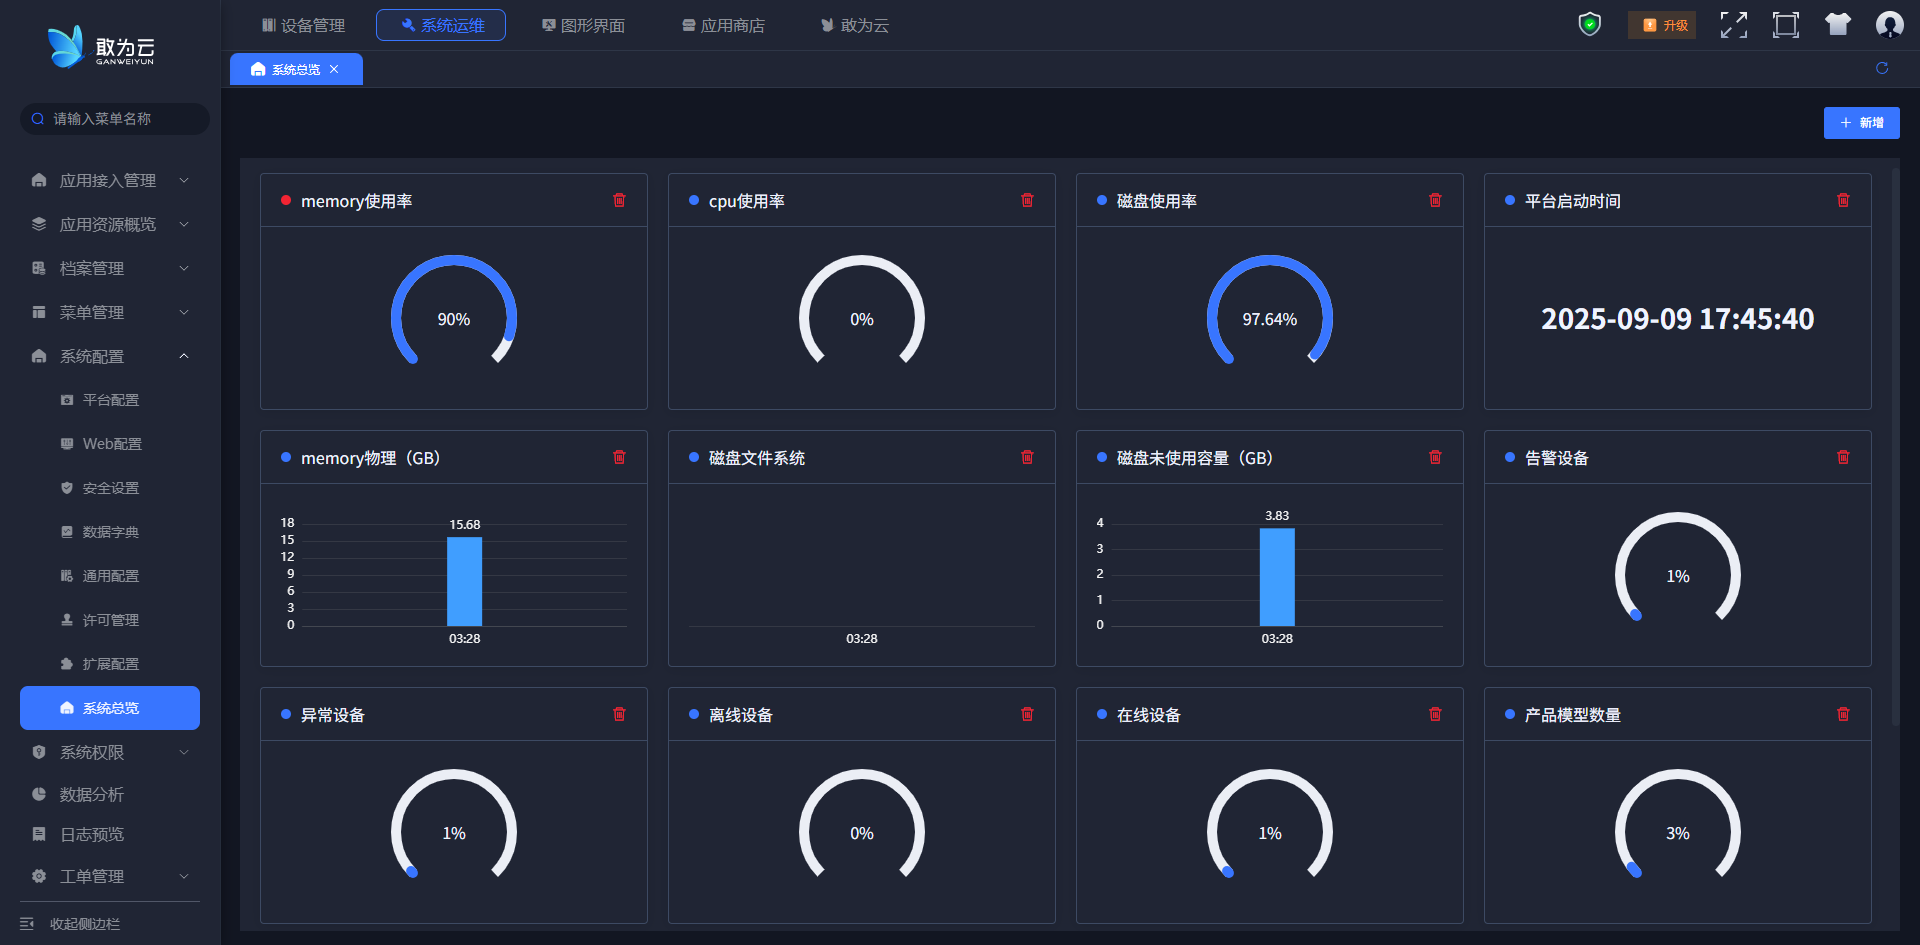Image resolution: width=1920 pixels, height=945 pixels.
Task: Click the 2025-09-09 17:45:40 timestamp
Action: click(1678, 319)
